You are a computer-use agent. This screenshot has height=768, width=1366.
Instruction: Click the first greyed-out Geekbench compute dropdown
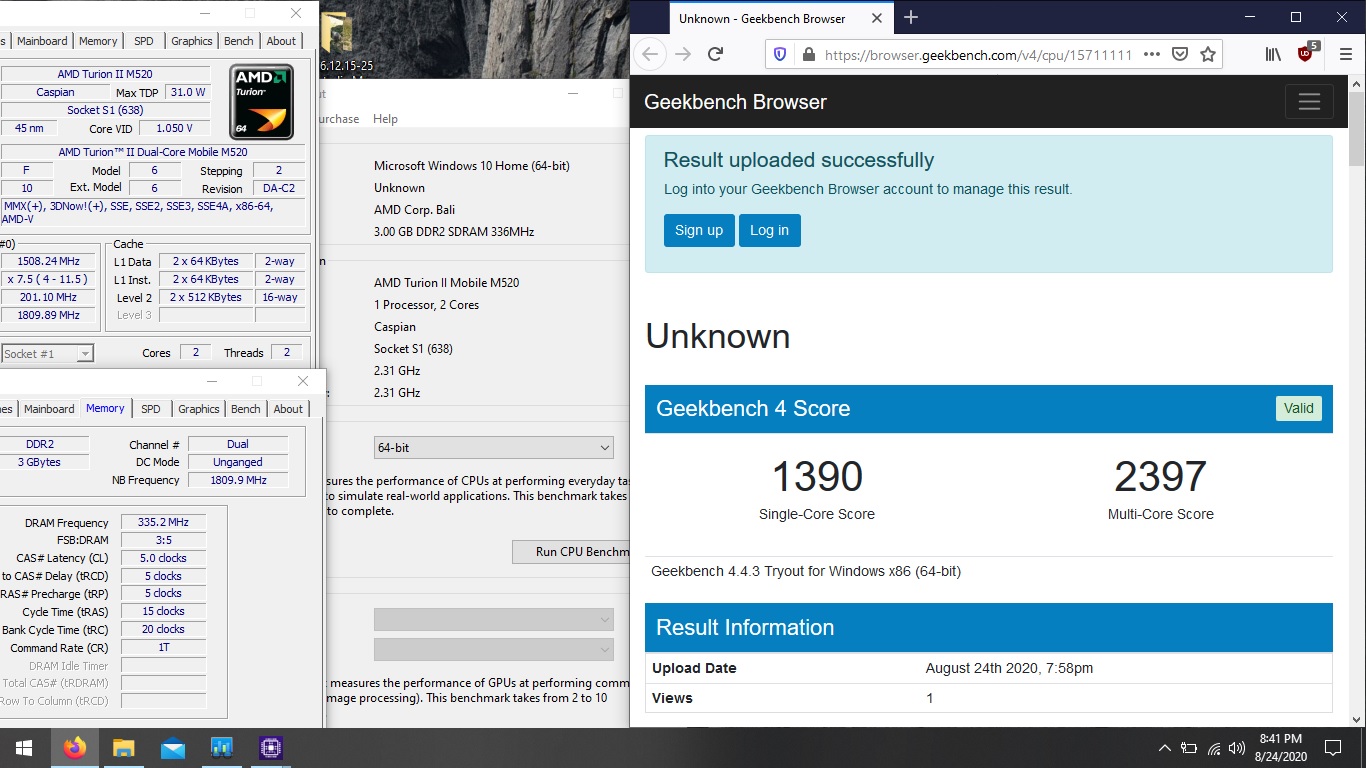[x=494, y=619]
